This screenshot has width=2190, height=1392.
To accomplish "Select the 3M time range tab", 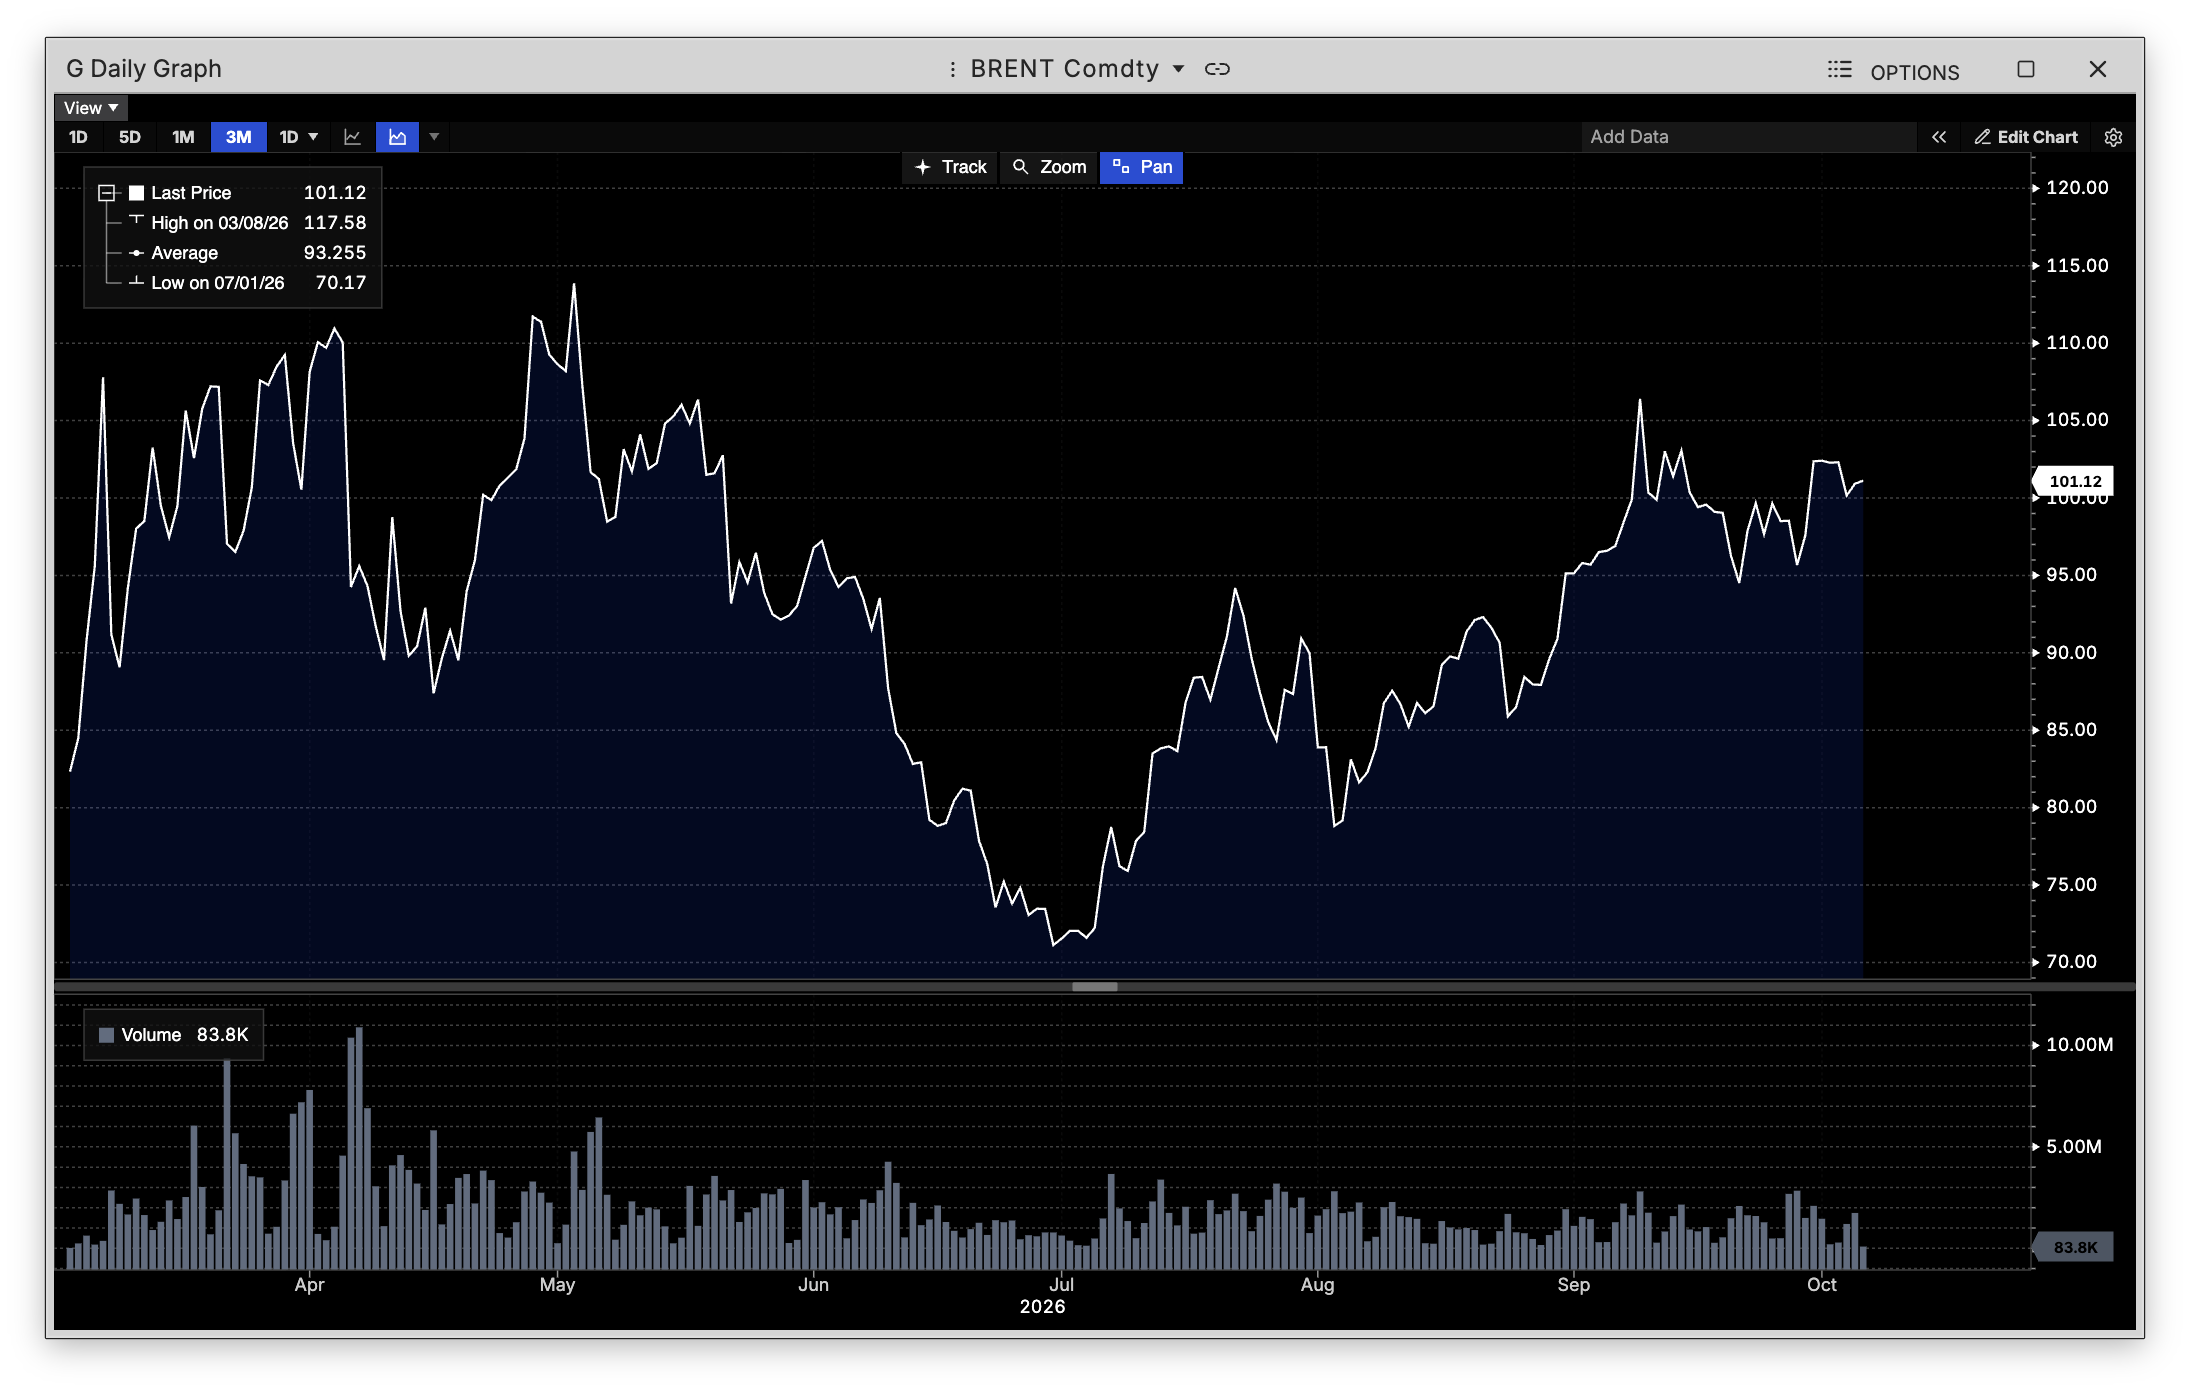I will (238, 137).
